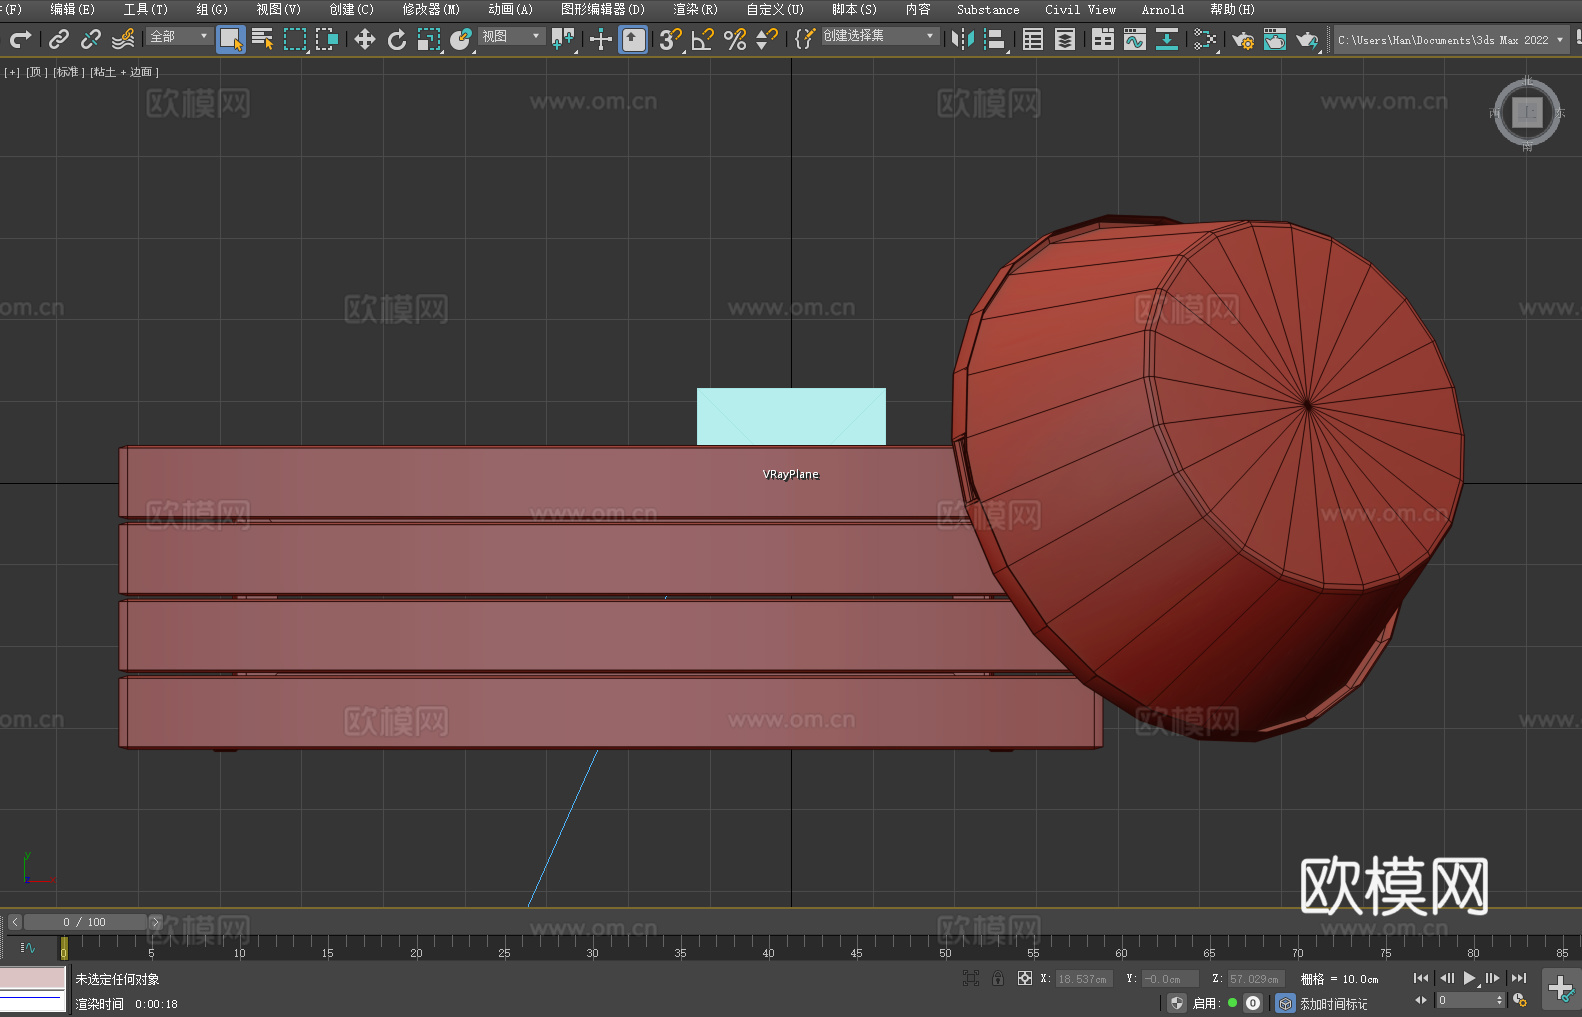Expand the project path dropdown
This screenshot has height=1017, width=1582.
[x=1559, y=40]
